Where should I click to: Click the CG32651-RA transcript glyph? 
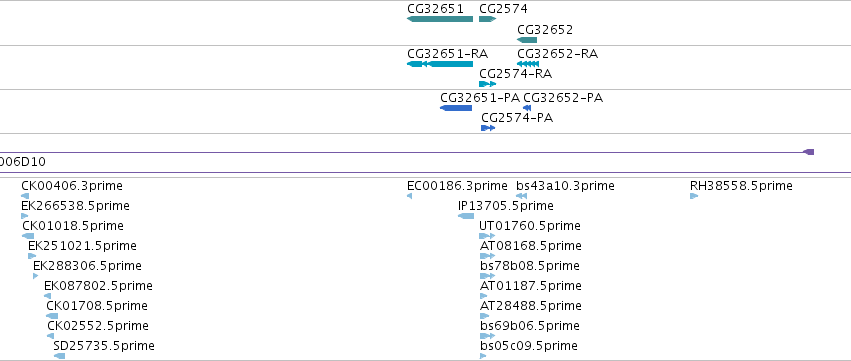[440, 64]
